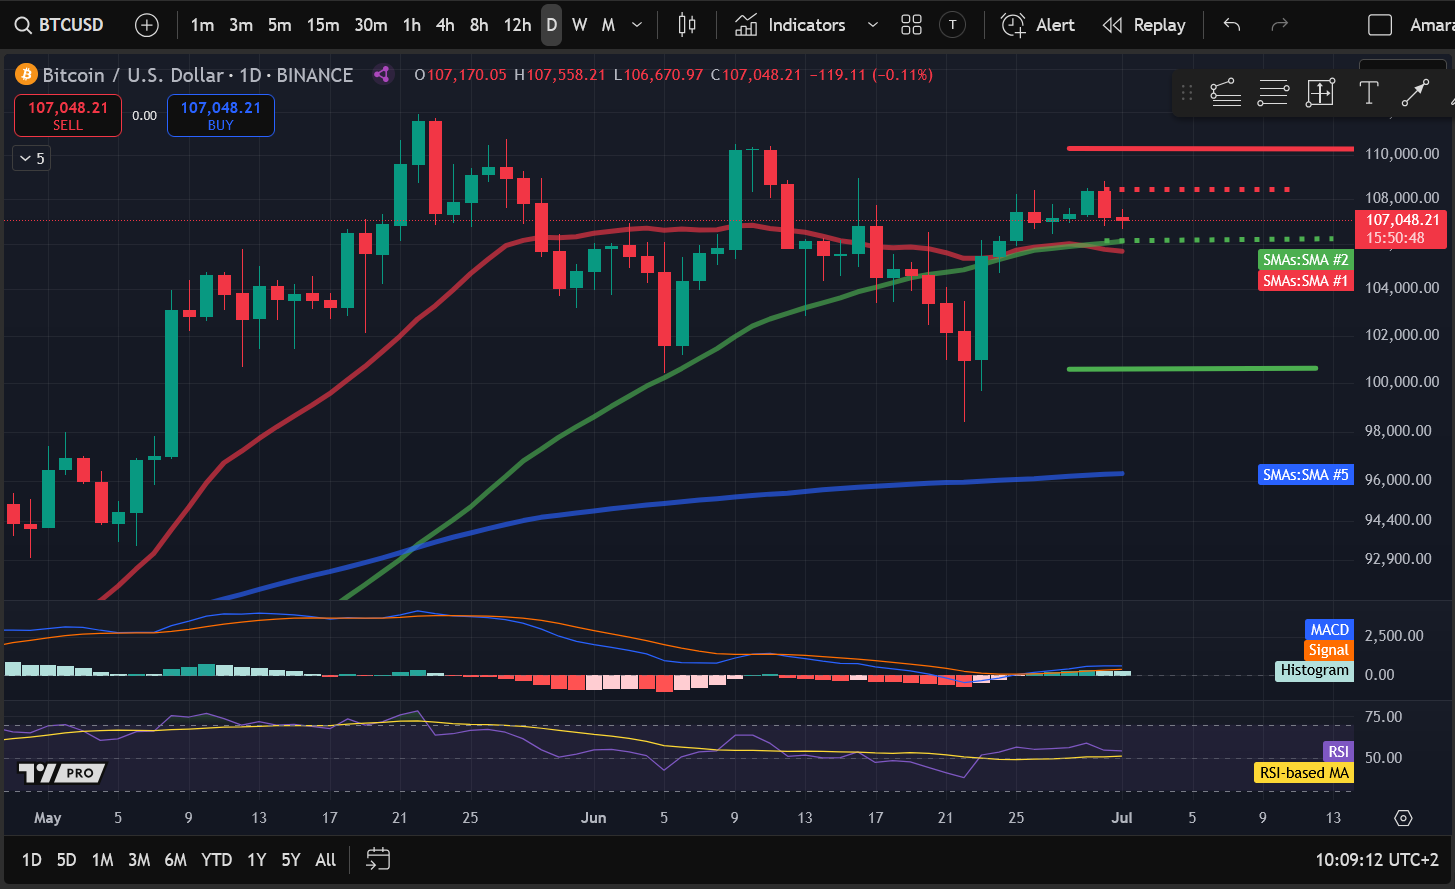1455x889 pixels.
Task: Click the SMAs:SMA #1 price label
Action: click(x=1306, y=281)
